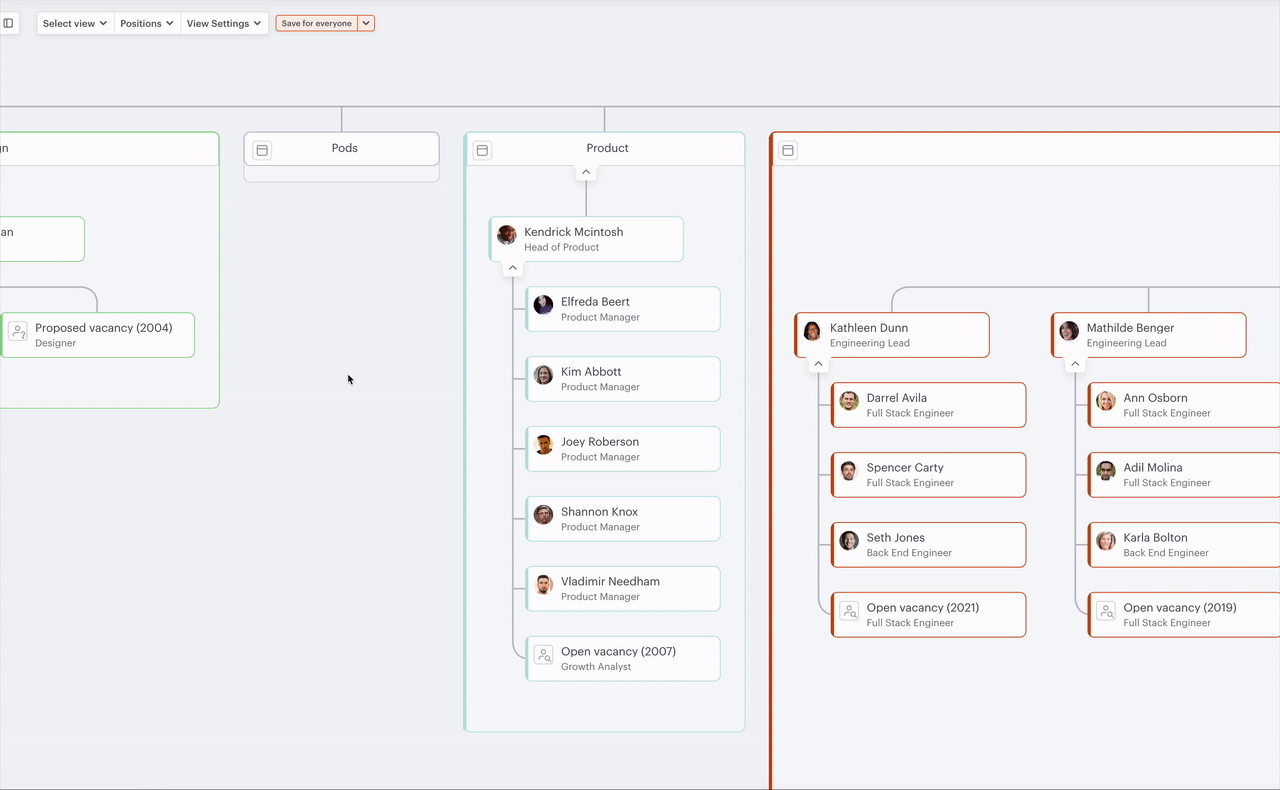Image resolution: width=1280 pixels, height=790 pixels.
Task: Click Darrel Avila's profile photo
Action: (x=848, y=401)
